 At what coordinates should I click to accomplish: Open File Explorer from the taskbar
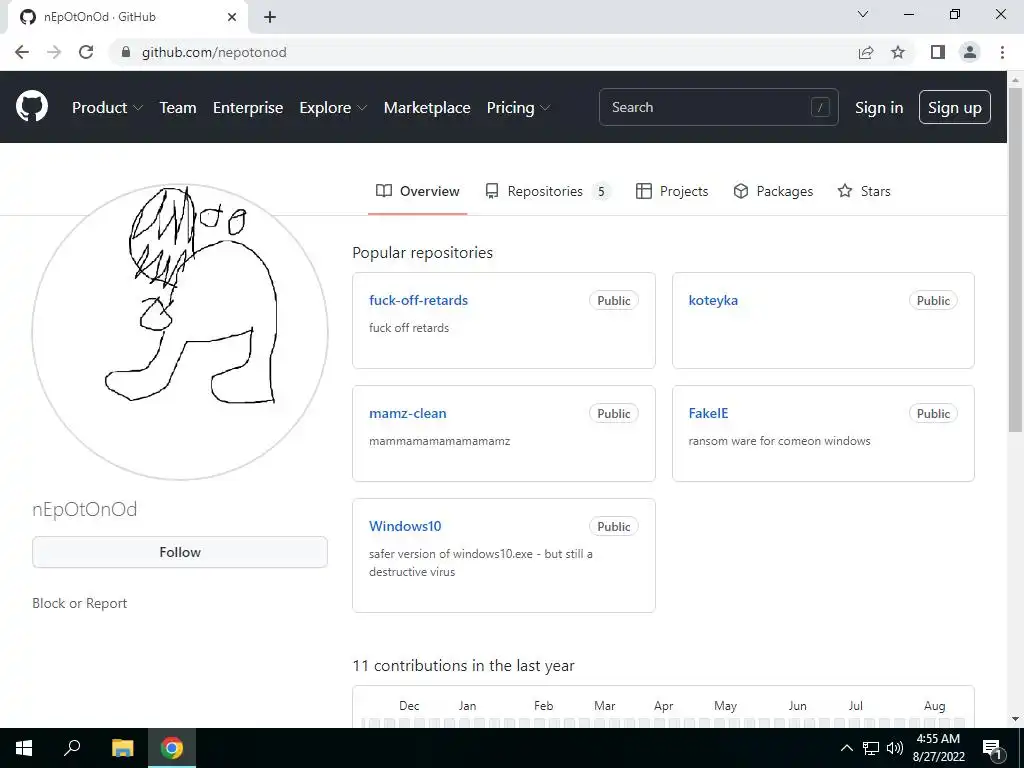coord(122,748)
